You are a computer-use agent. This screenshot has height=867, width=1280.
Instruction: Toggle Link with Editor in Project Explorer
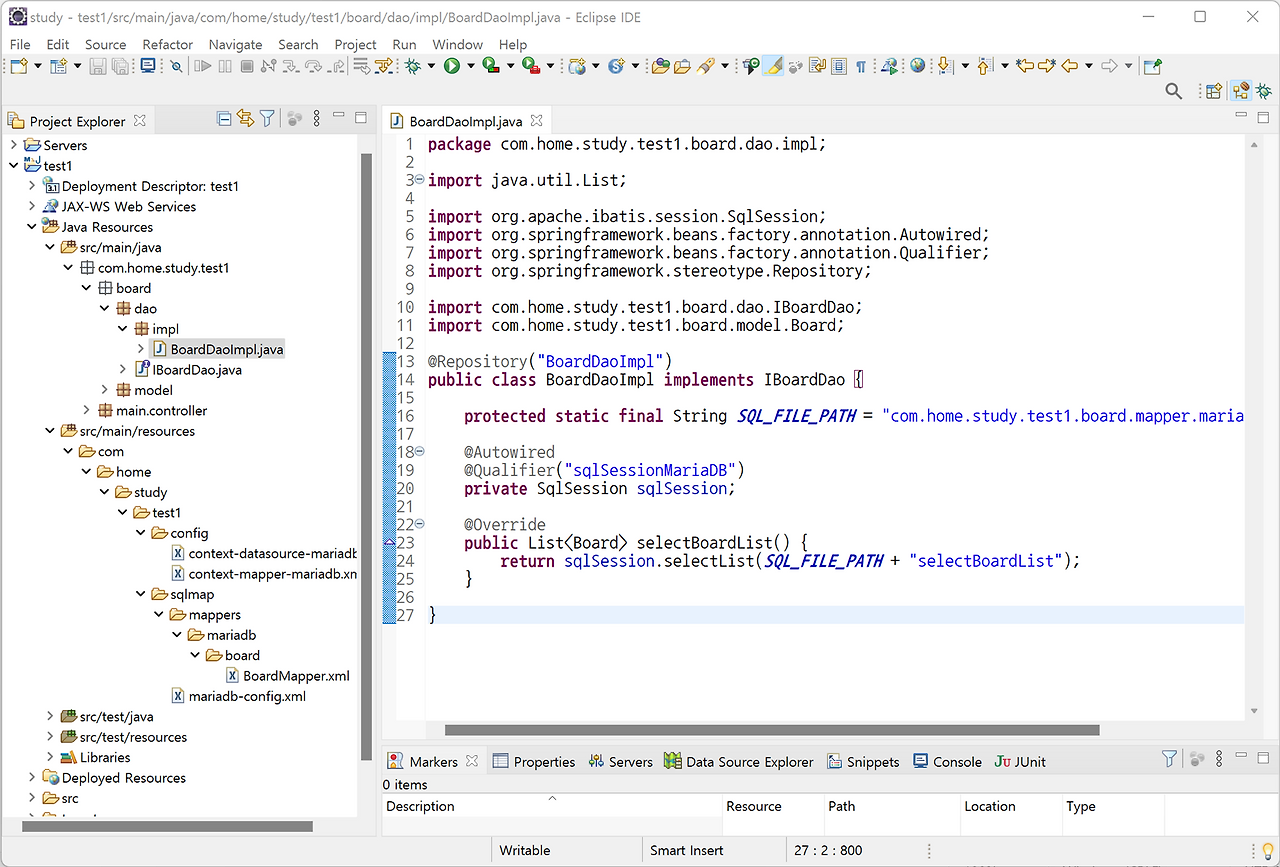[246, 120]
